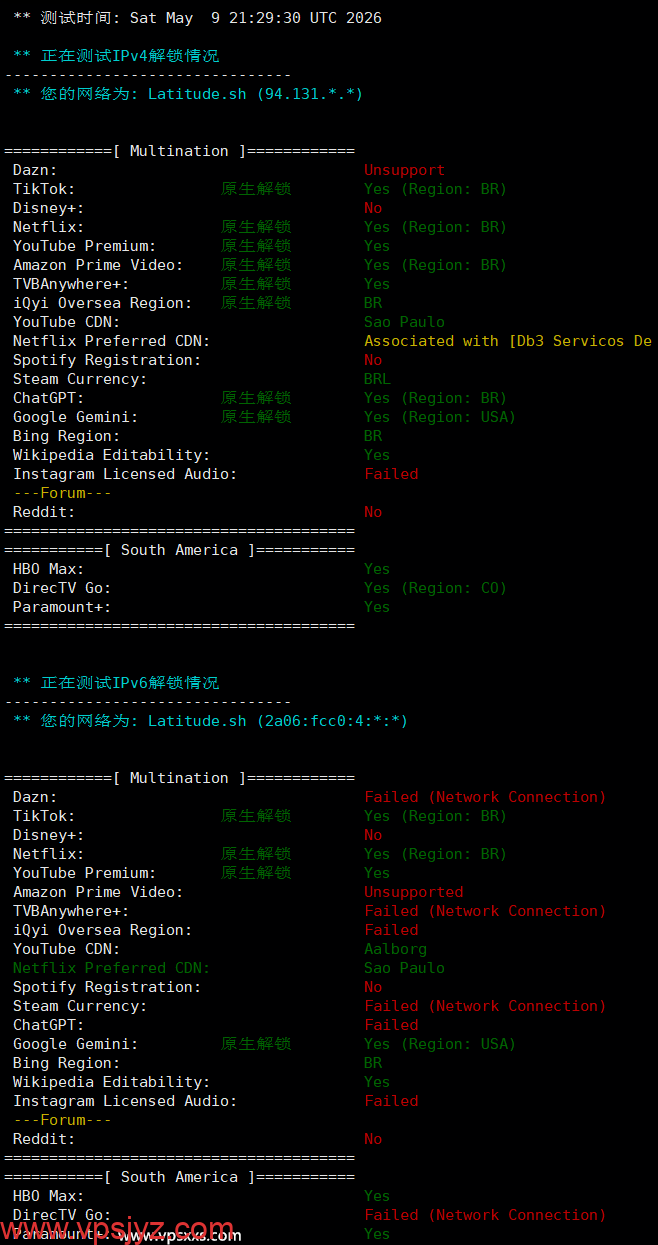
Task: Click the 'South America' header in the IPv4 section
Action: (x=179, y=550)
